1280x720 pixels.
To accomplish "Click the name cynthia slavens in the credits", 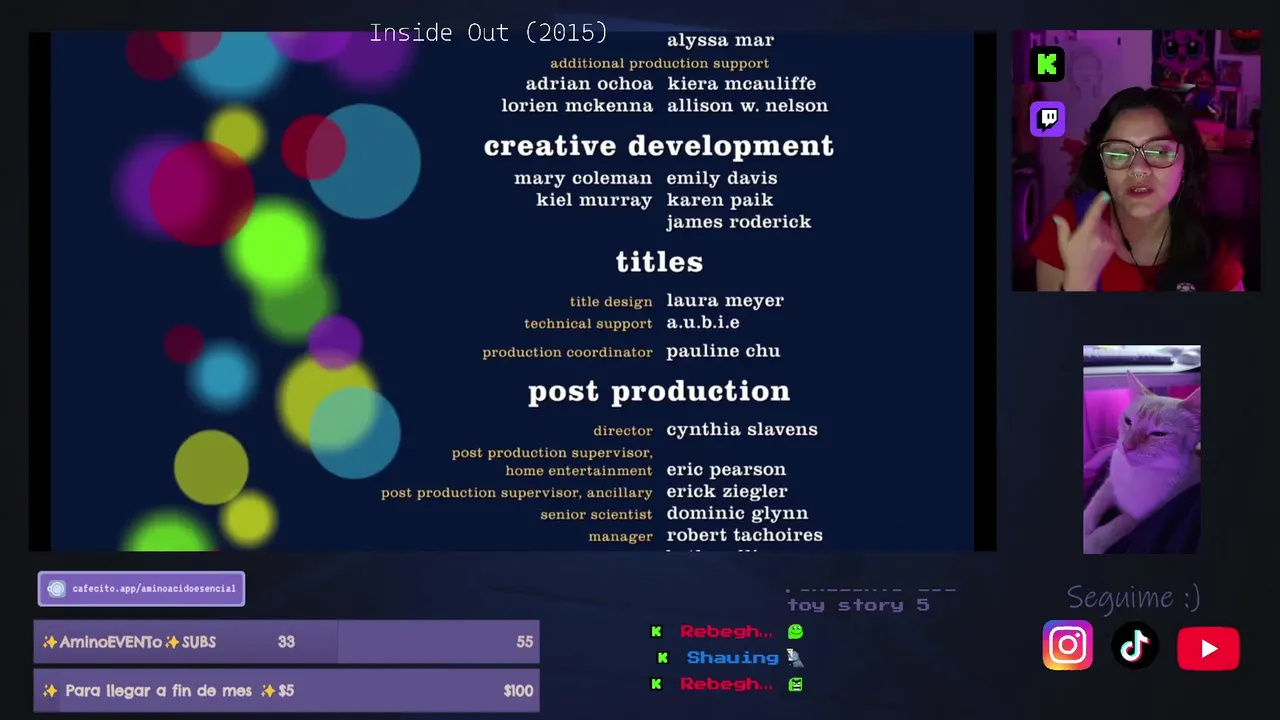I will click(742, 430).
